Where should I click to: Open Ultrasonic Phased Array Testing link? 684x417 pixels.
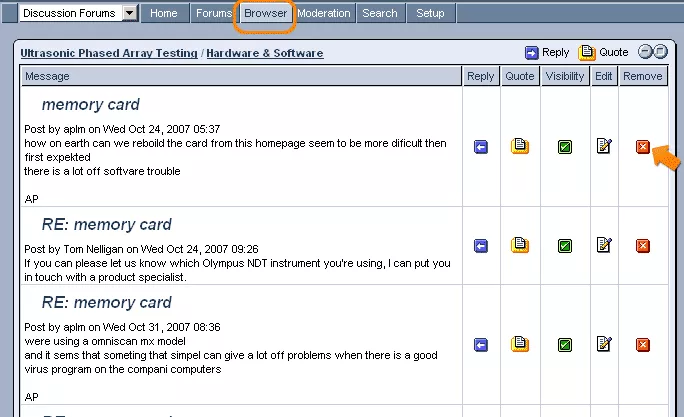pos(109,53)
